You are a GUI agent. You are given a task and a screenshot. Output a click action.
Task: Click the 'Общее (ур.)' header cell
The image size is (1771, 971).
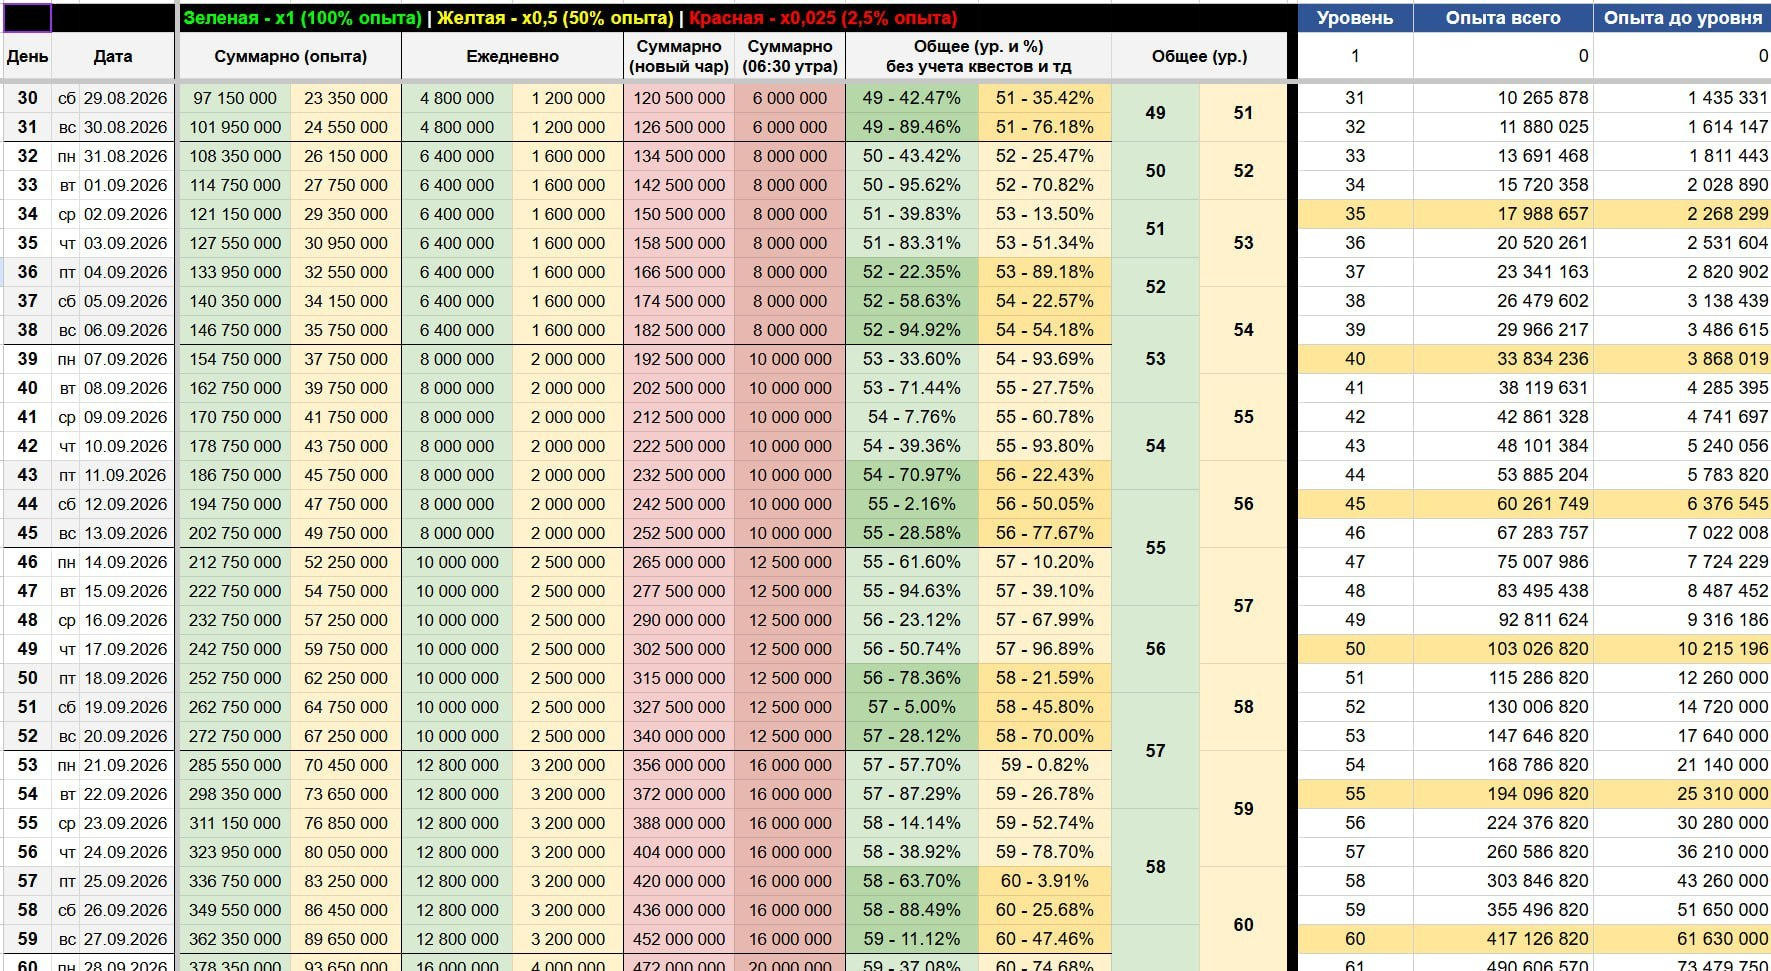coord(1199,57)
